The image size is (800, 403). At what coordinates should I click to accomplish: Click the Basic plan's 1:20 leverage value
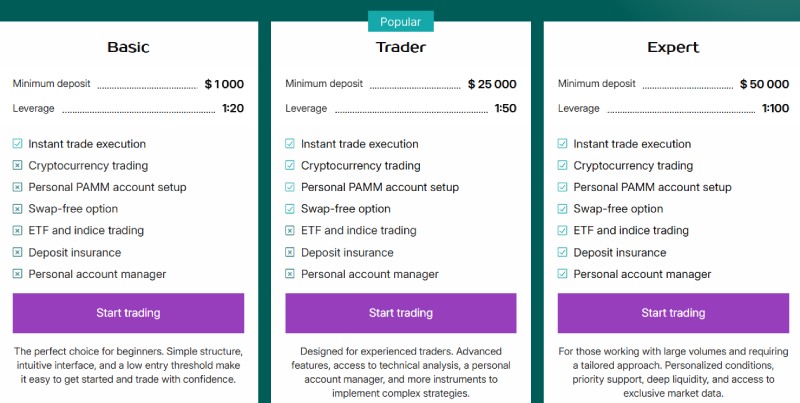[x=232, y=108]
